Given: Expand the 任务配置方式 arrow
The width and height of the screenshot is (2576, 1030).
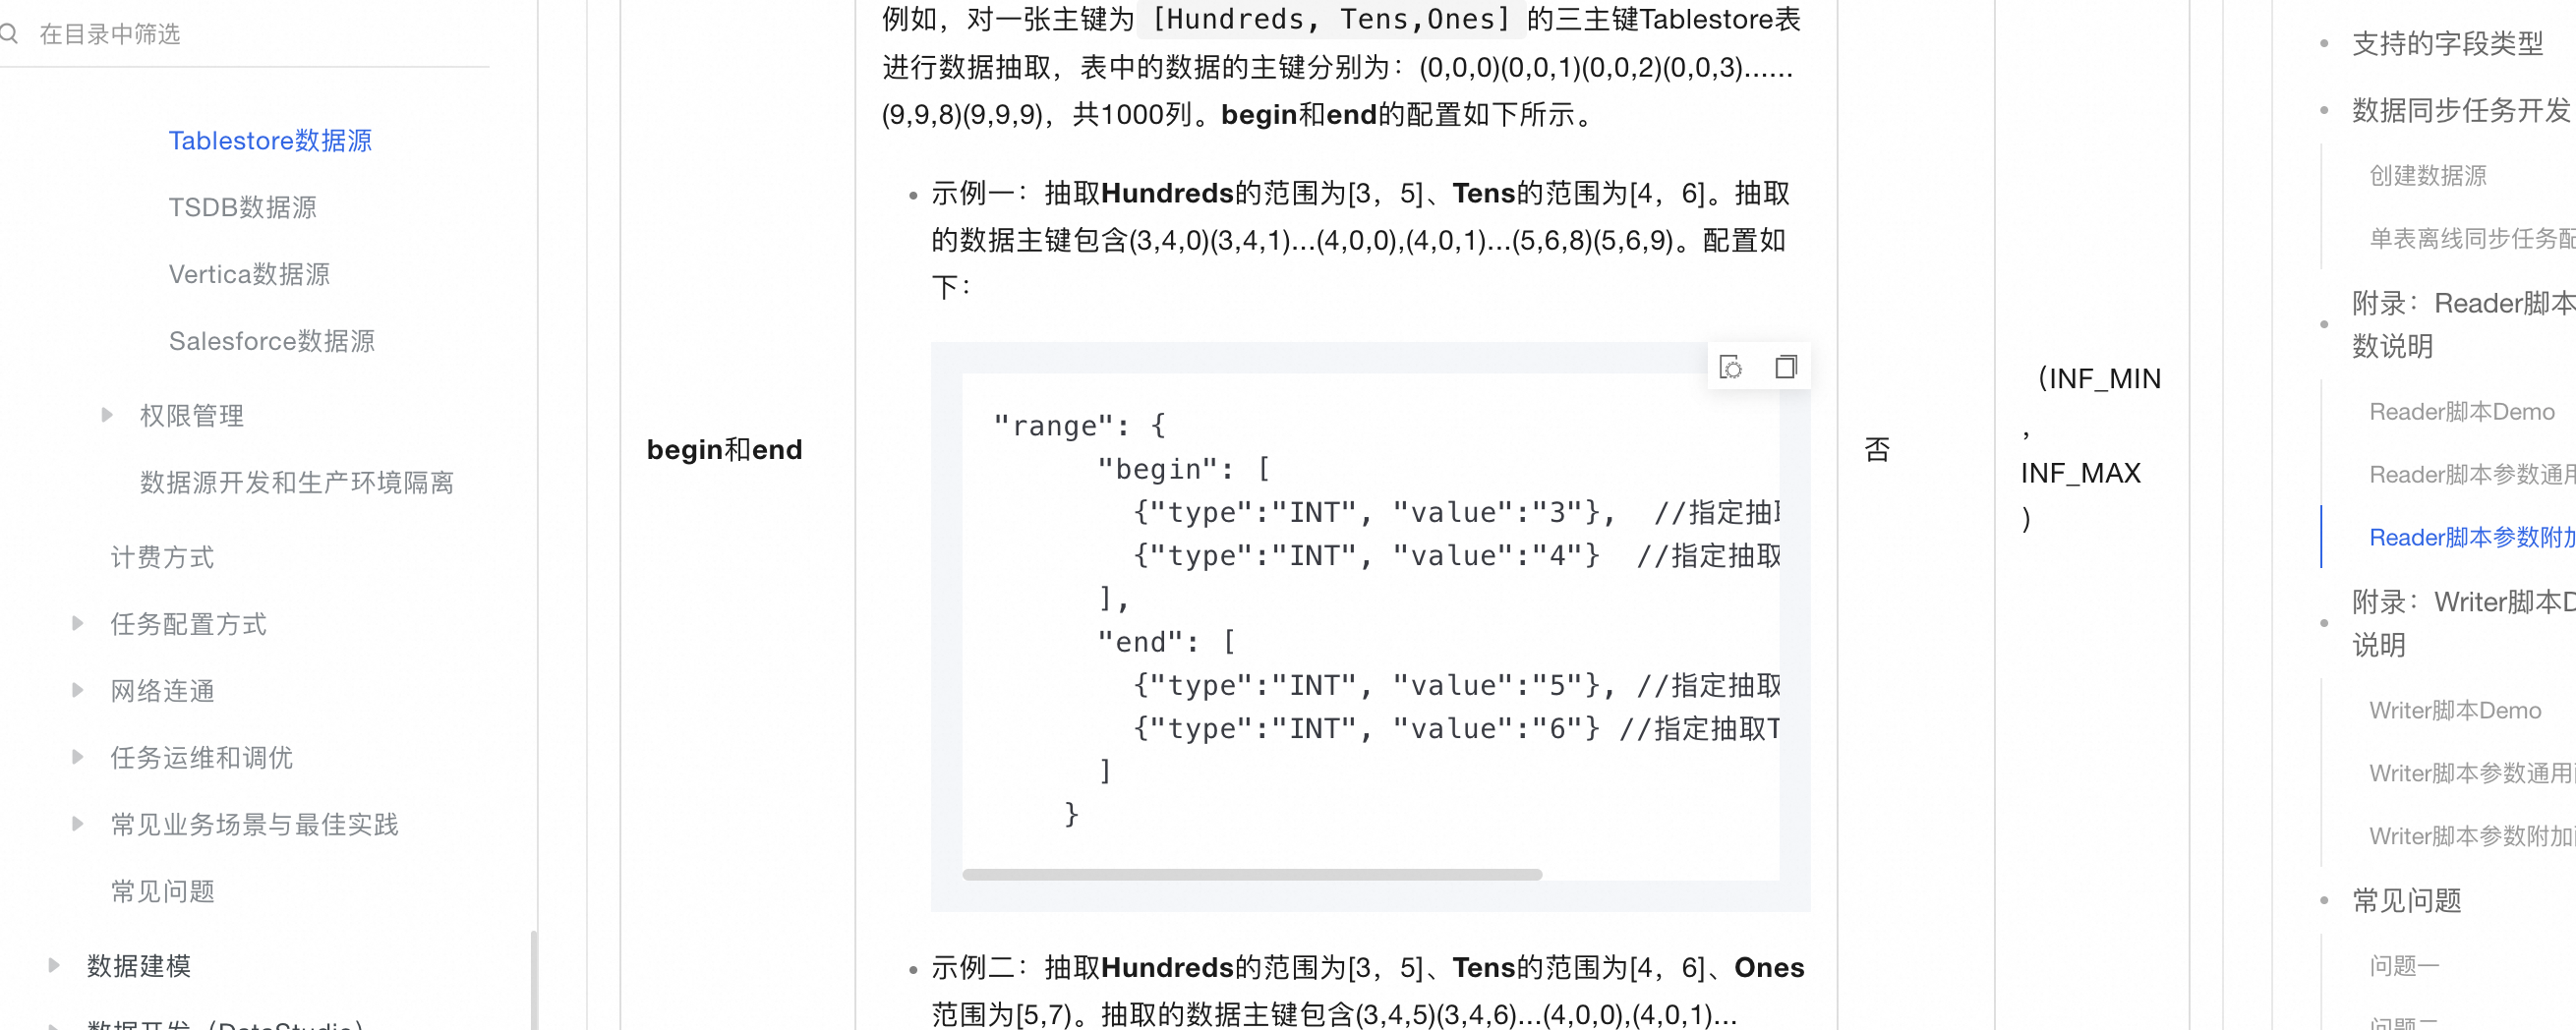Looking at the screenshot, I should coord(78,623).
